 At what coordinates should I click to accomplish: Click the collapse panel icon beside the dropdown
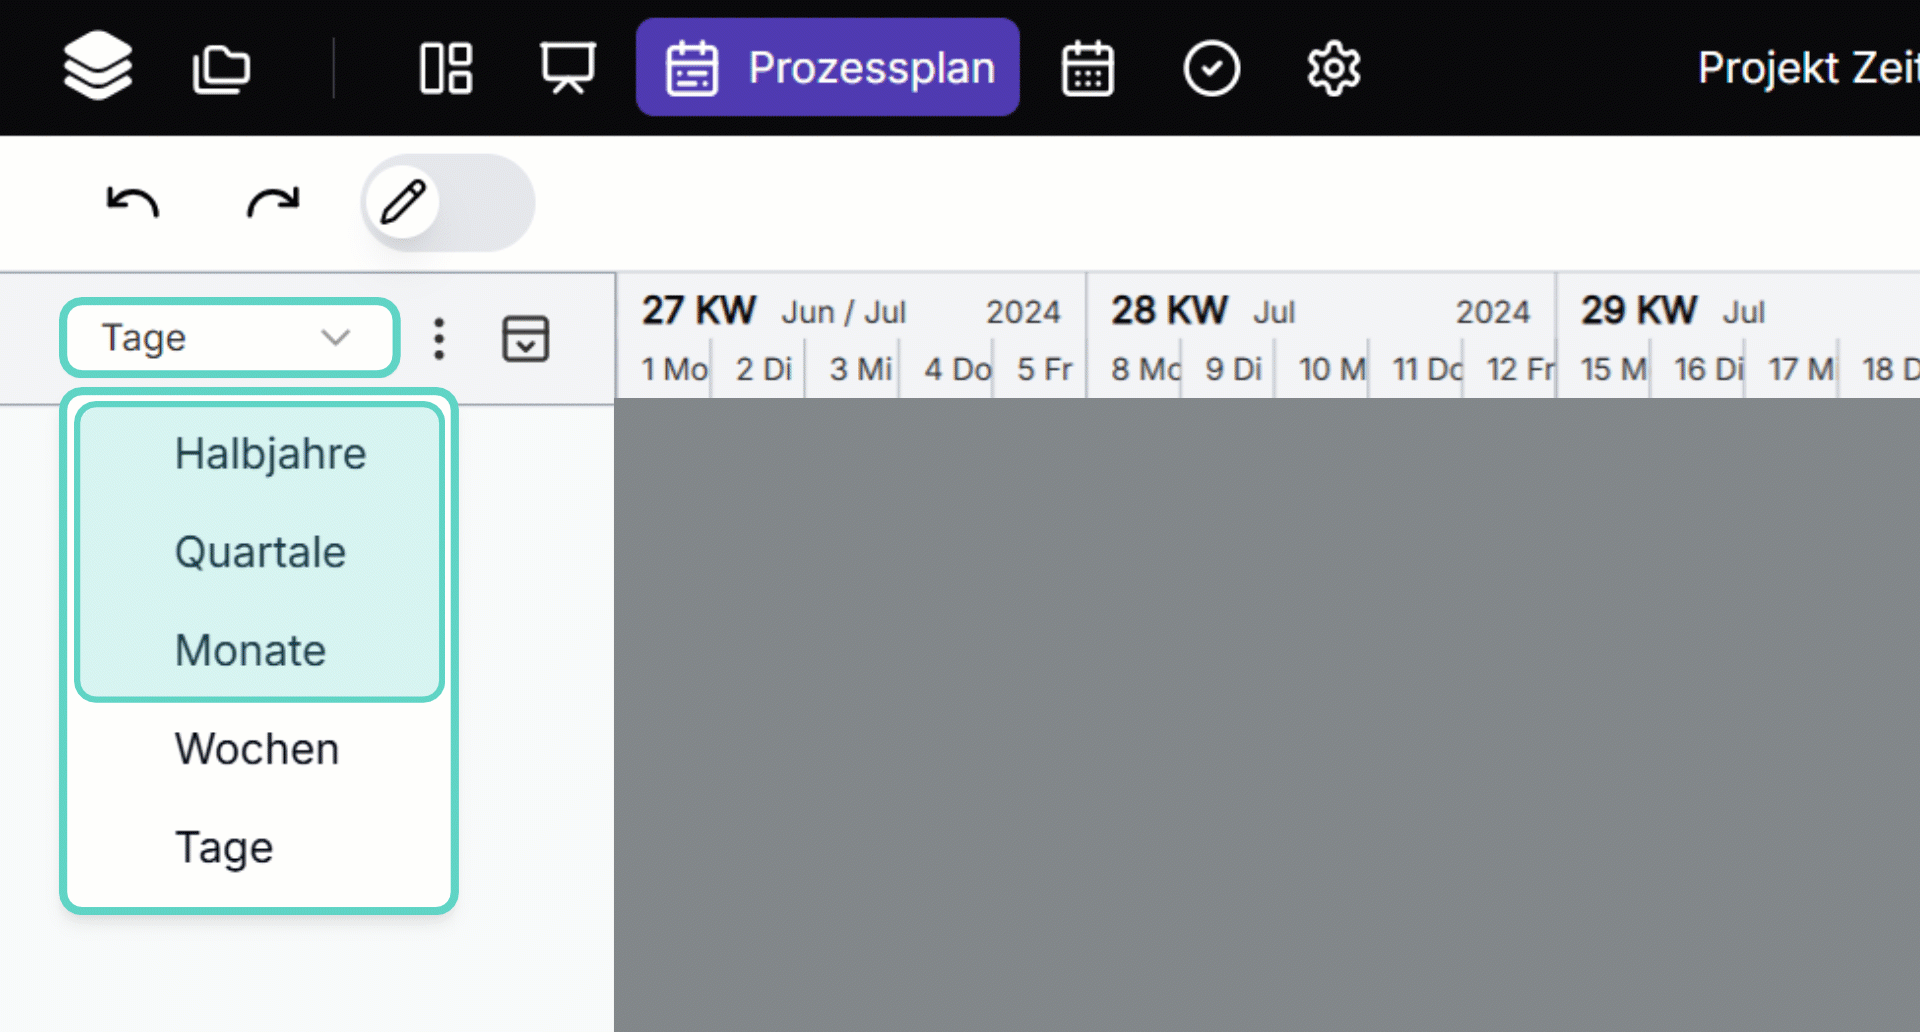pyautogui.click(x=525, y=338)
